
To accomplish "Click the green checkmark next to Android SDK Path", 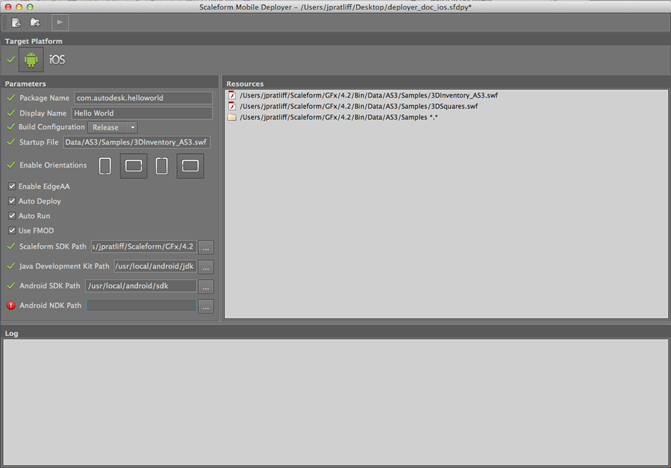I will click(x=11, y=285).
